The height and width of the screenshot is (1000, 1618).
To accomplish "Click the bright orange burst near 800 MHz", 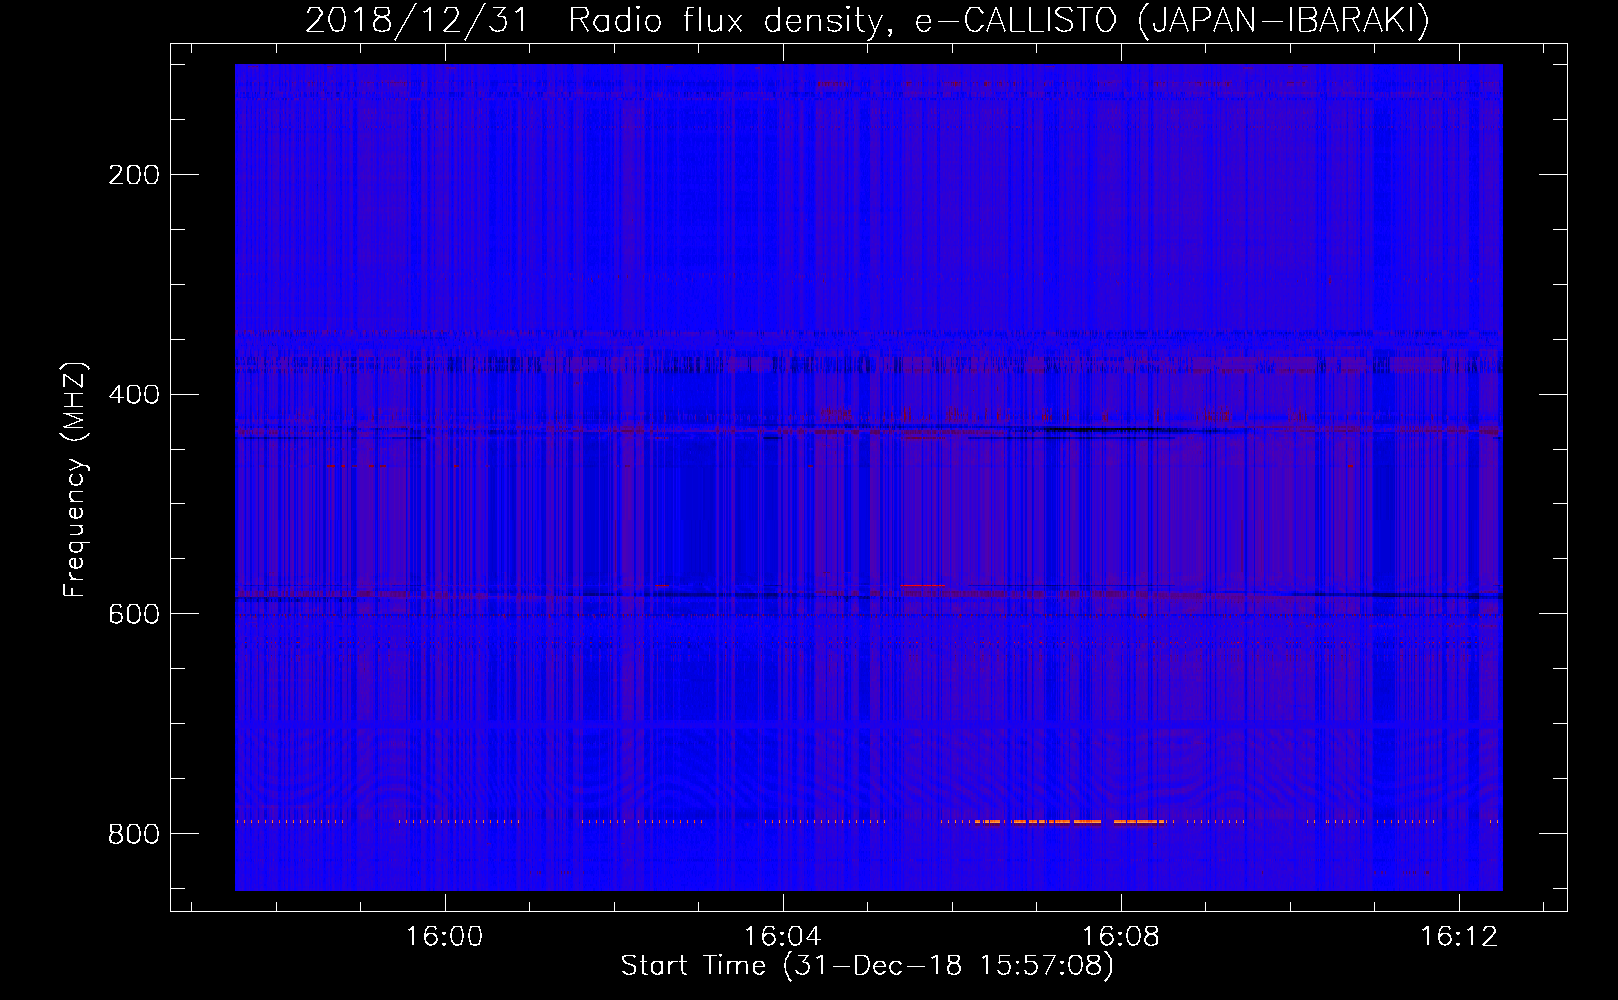I will coord(1070,822).
